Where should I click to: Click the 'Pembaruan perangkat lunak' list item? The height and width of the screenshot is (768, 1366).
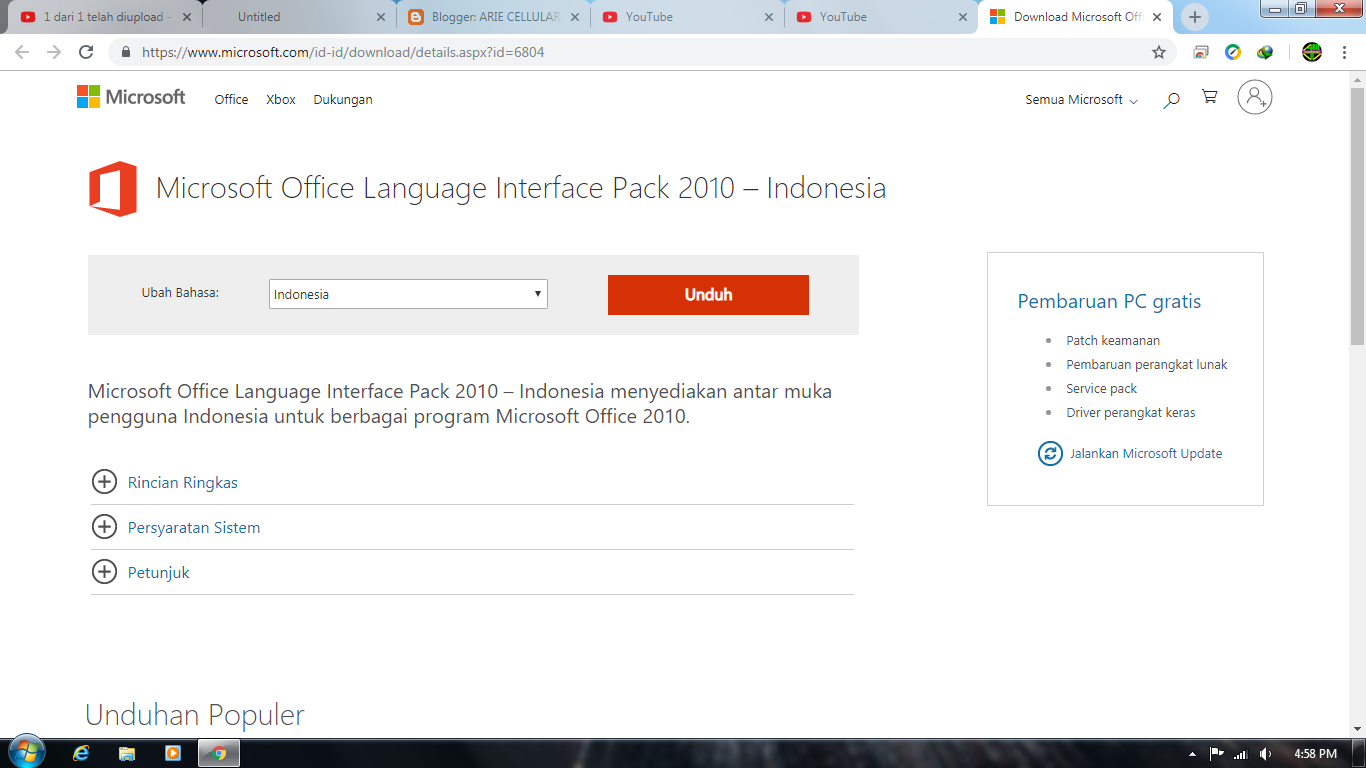click(1147, 365)
